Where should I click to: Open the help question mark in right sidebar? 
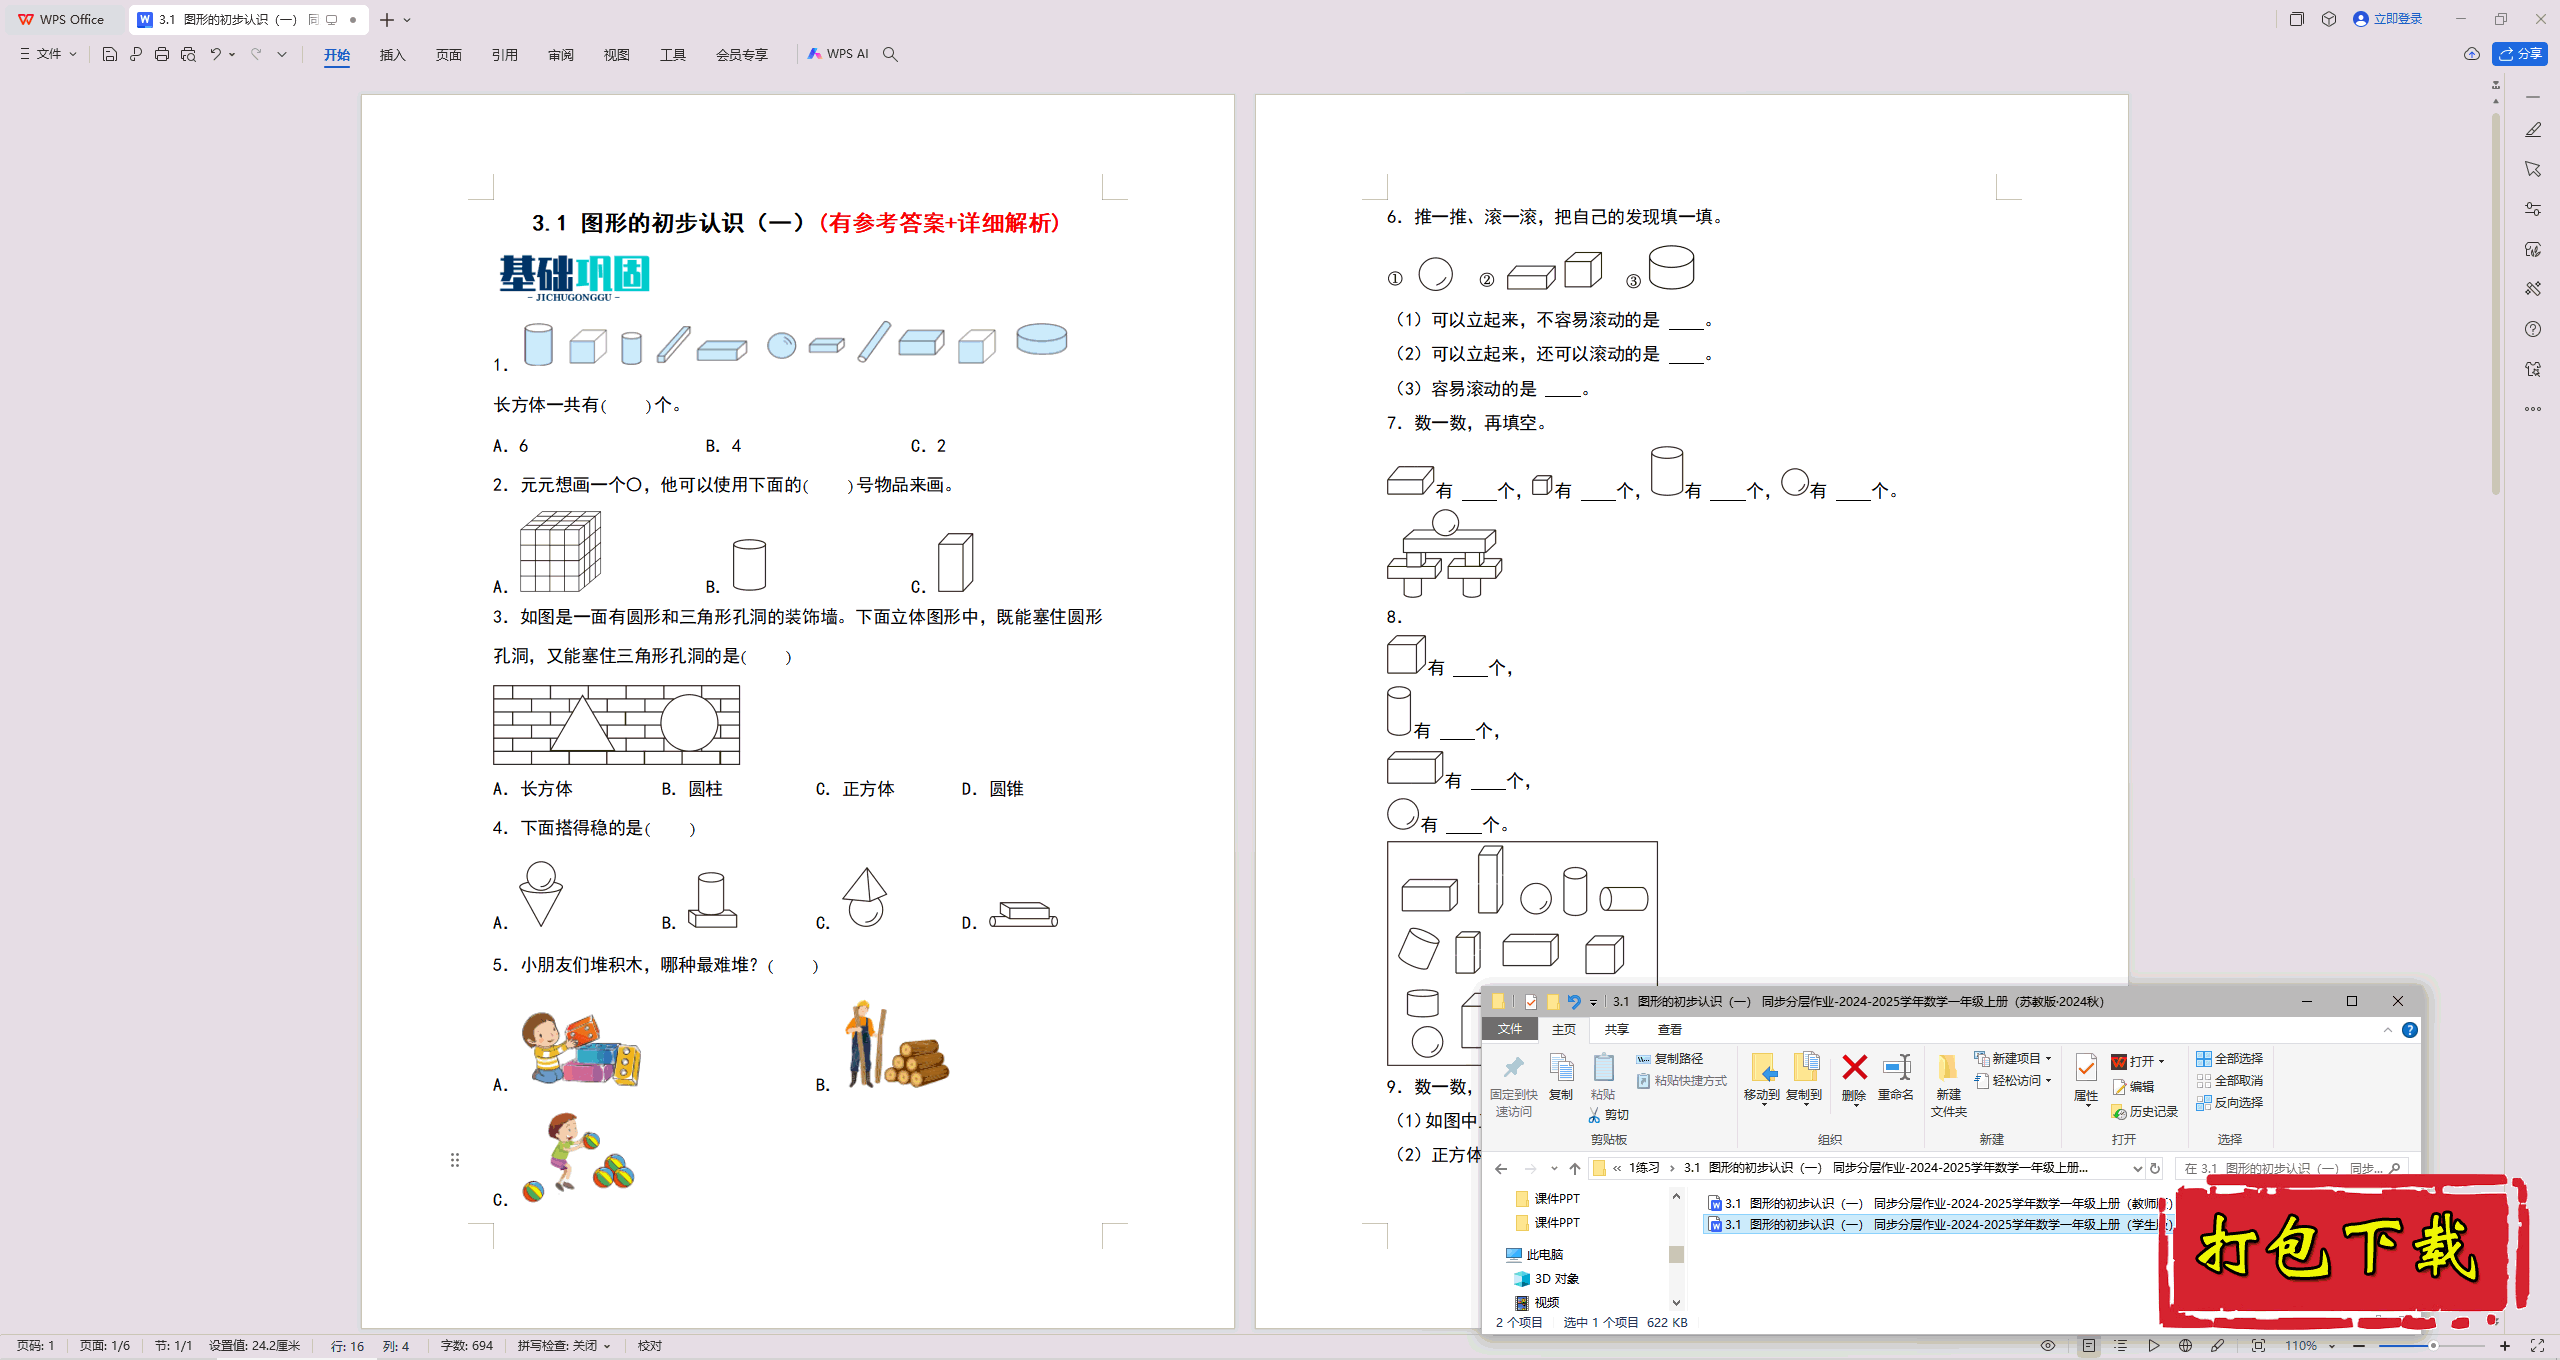tap(2533, 329)
